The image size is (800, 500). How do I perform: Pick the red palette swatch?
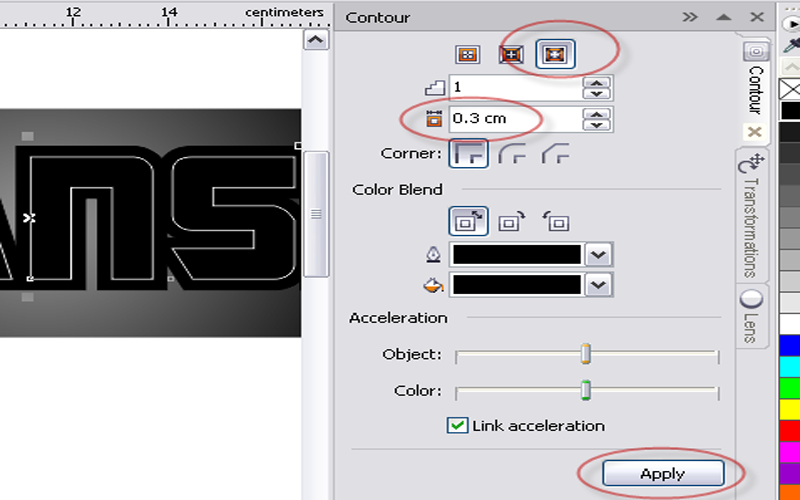[790, 431]
